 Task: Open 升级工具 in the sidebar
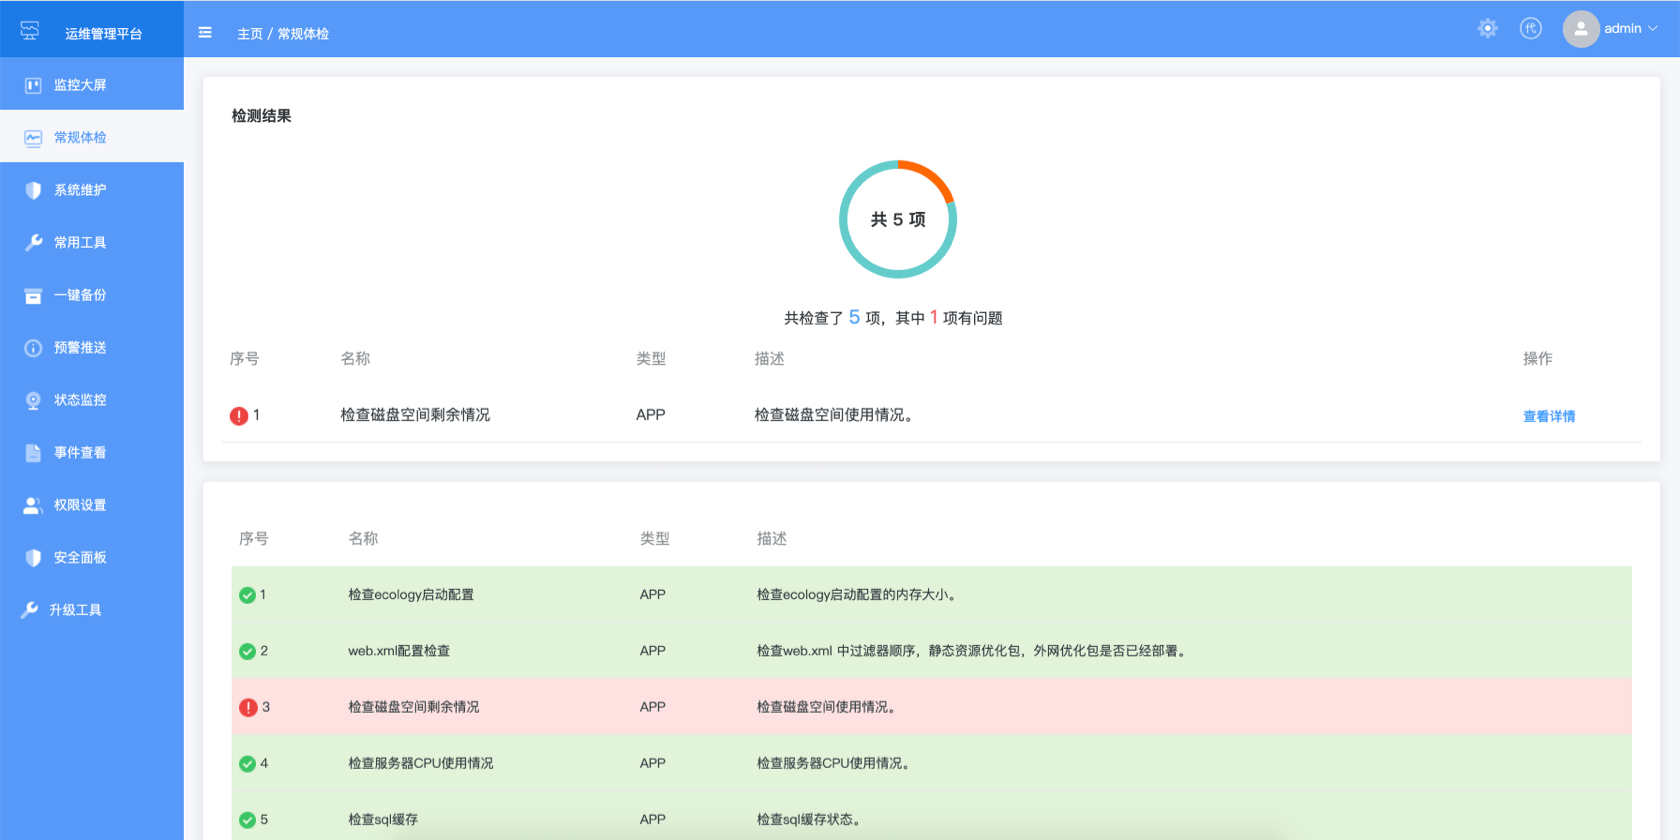pyautogui.click(x=92, y=610)
